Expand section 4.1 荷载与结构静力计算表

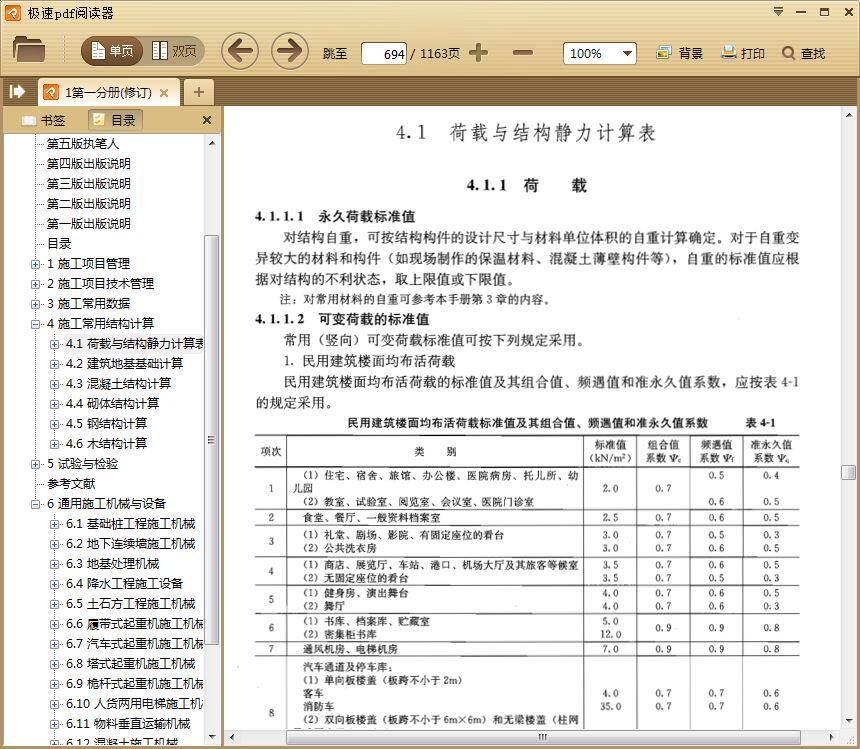[54, 344]
